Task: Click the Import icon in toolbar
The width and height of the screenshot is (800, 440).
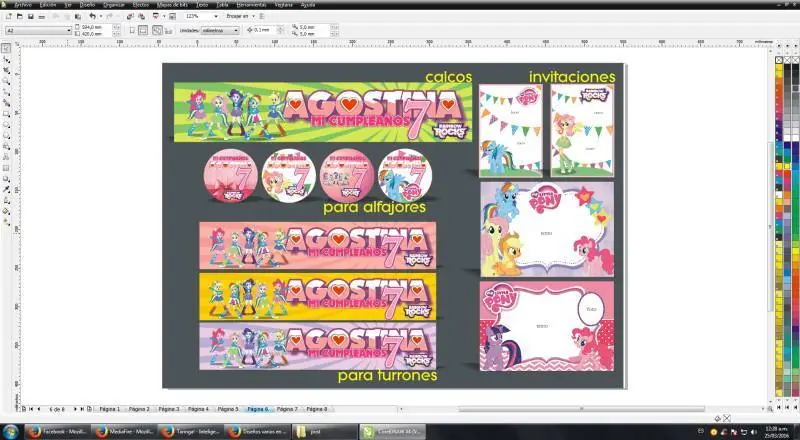Action: coord(130,16)
